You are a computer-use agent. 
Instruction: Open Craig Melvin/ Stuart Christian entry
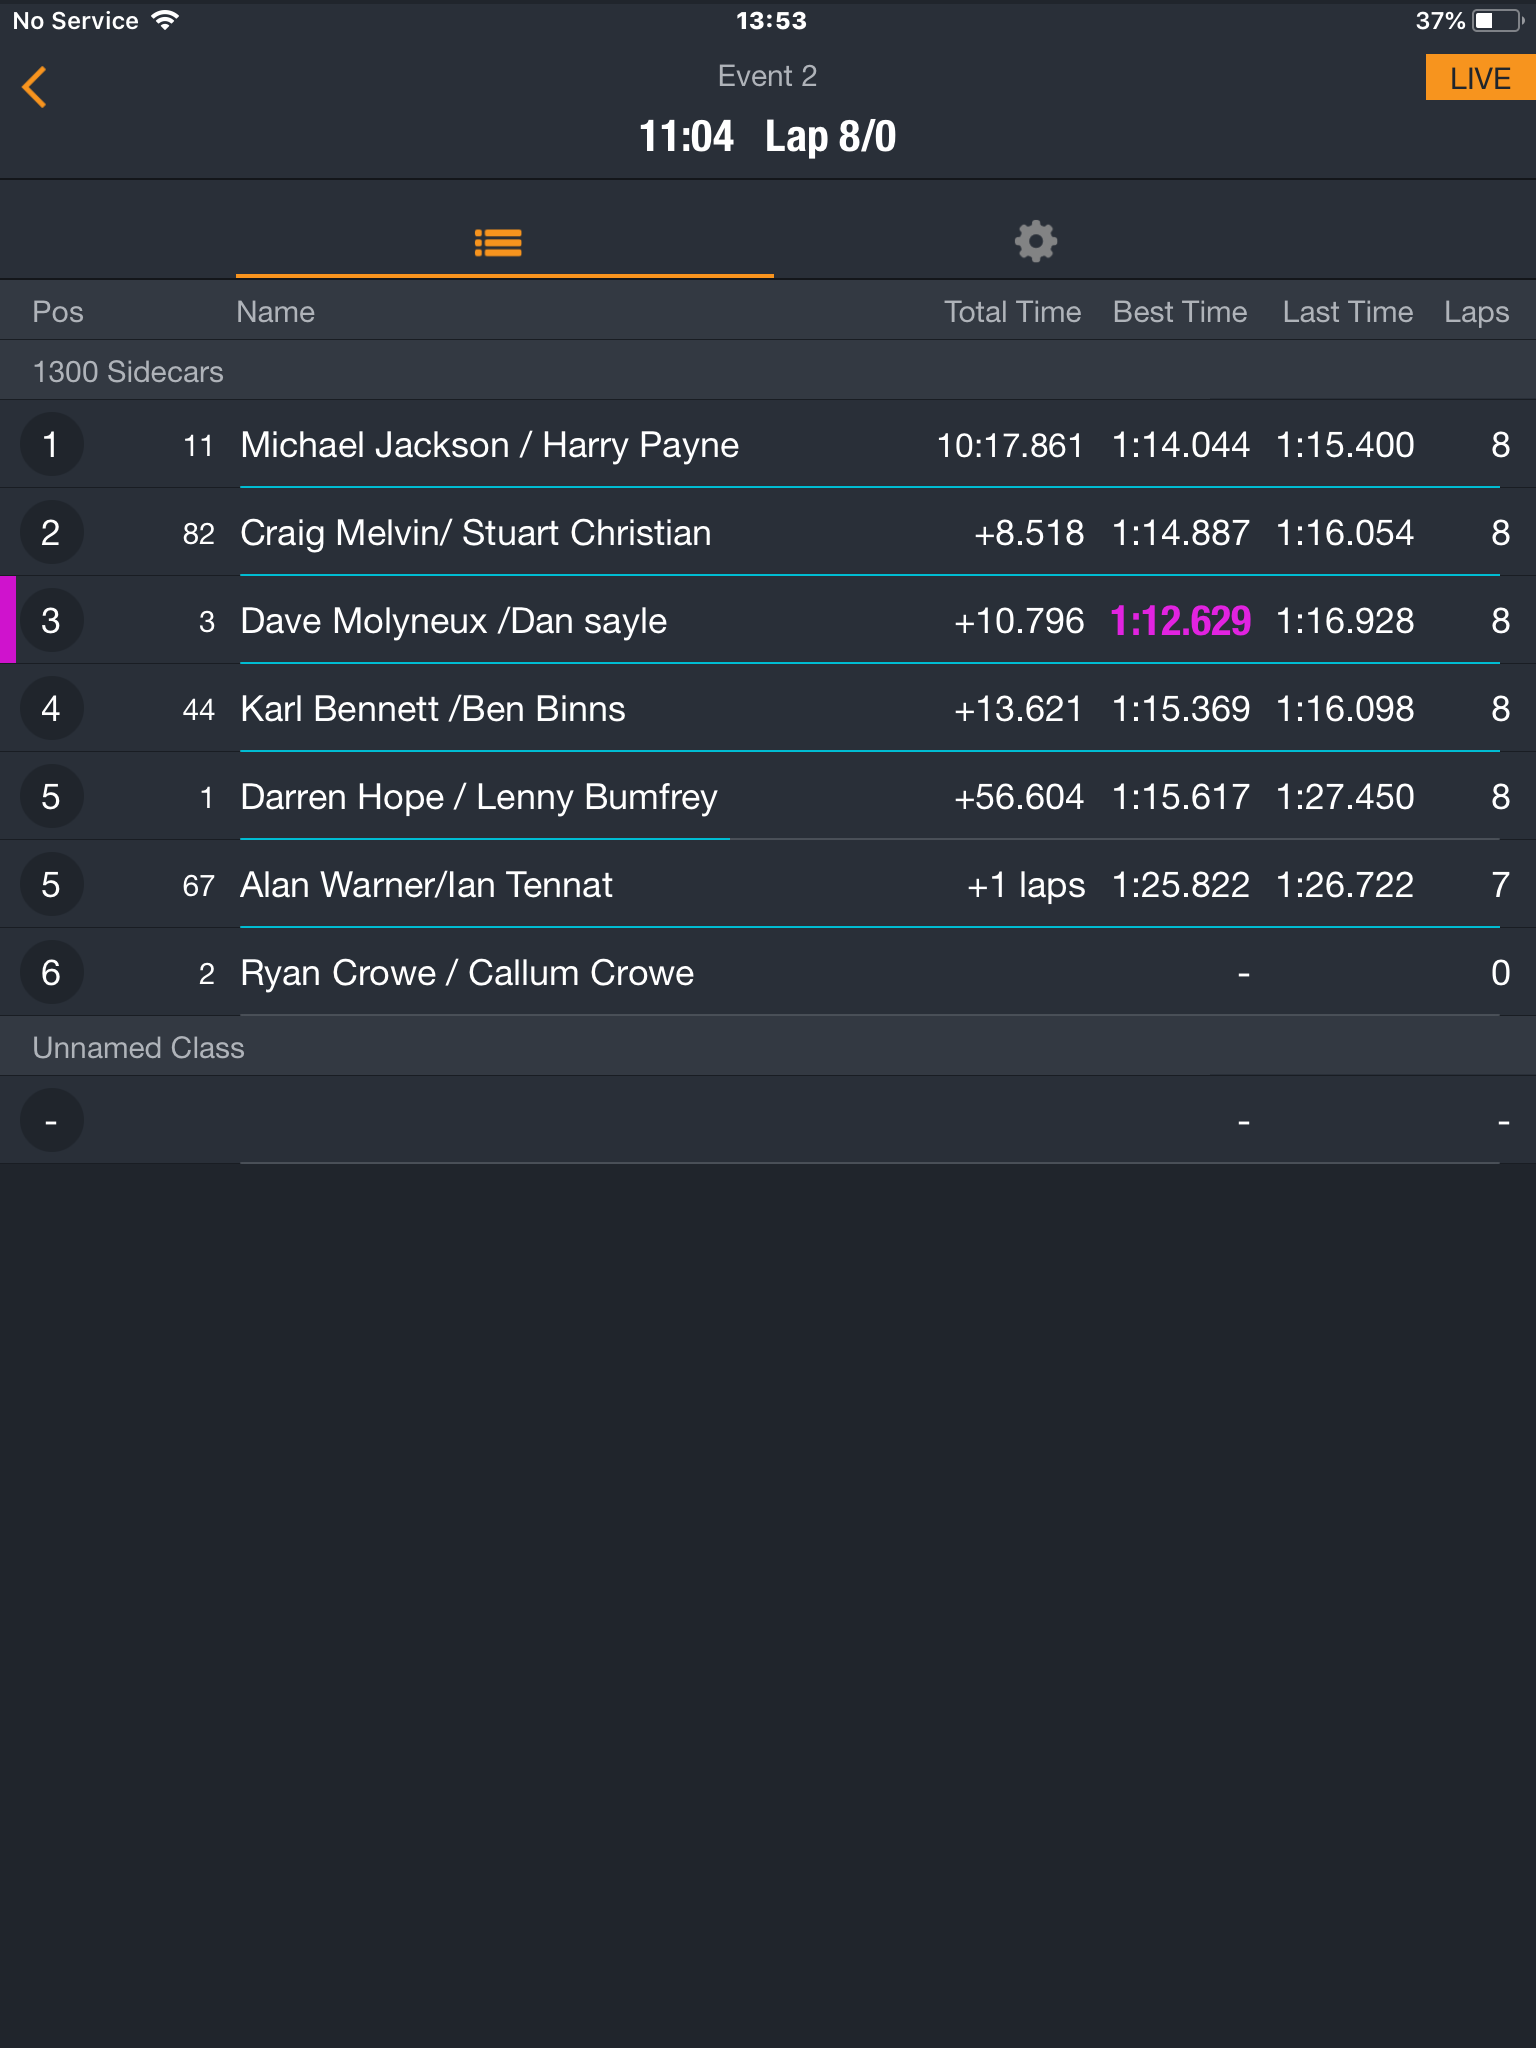click(x=768, y=532)
